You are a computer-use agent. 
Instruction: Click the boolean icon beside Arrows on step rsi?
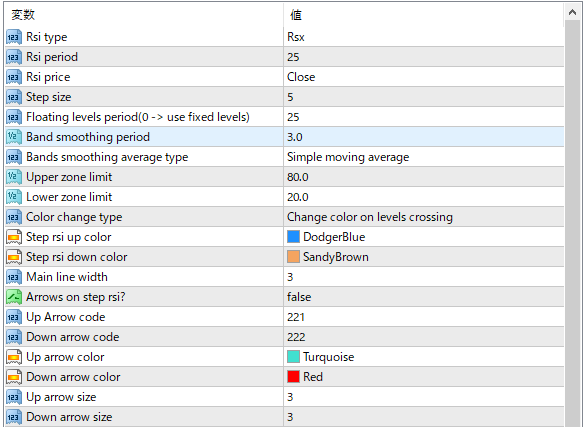(14, 297)
